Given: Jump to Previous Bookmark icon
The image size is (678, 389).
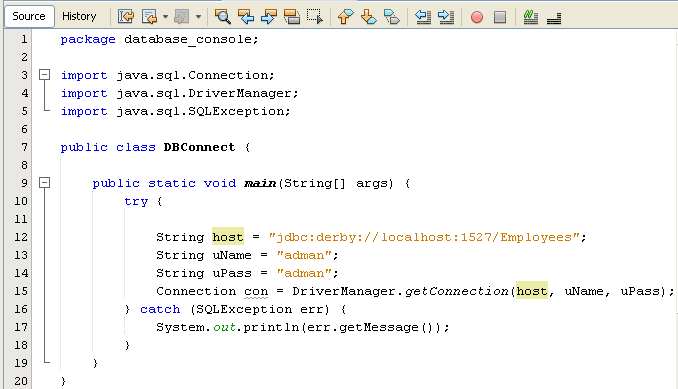Looking at the screenshot, I should click(345, 17).
